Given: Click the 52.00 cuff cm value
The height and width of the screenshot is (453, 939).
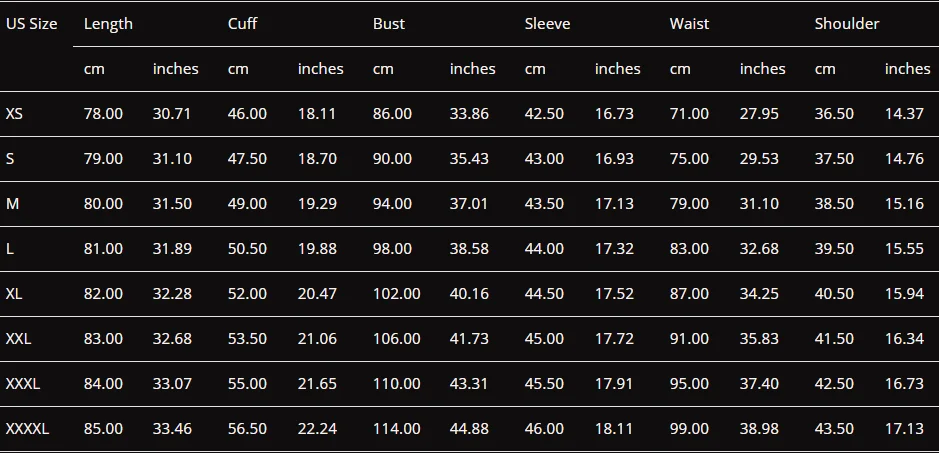Looking at the screenshot, I should [247, 294].
